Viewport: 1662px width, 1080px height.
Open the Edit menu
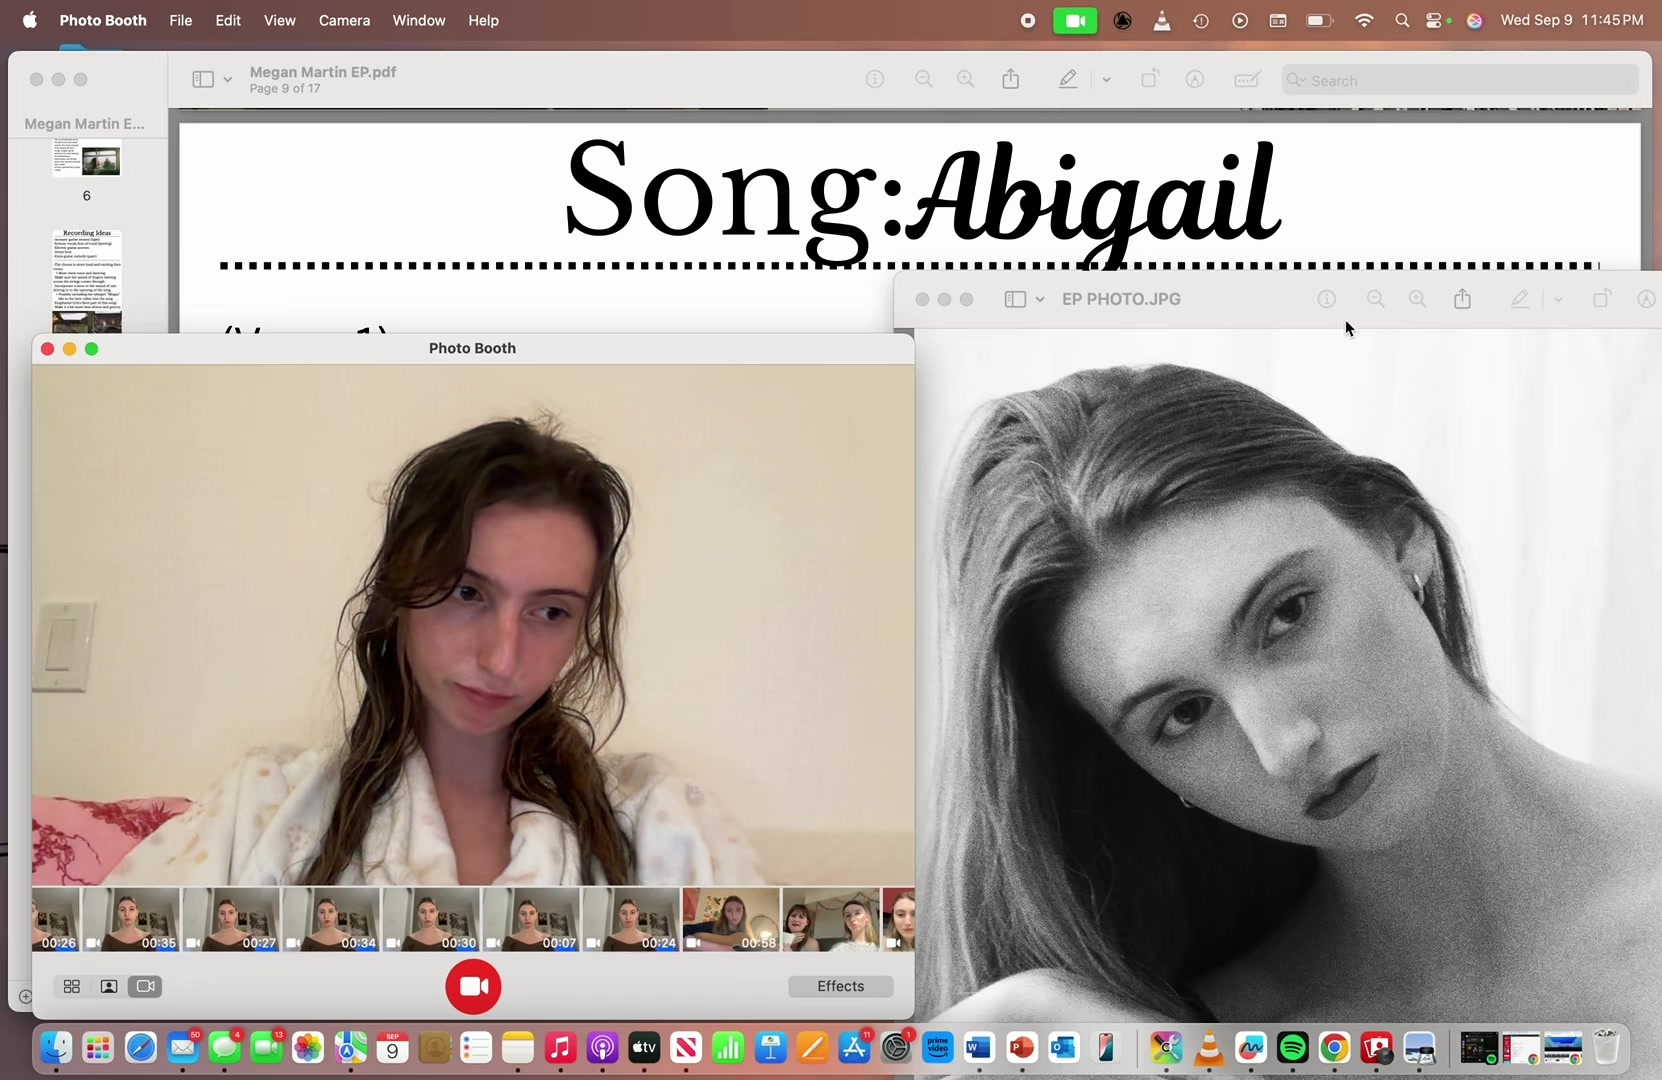(x=228, y=20)
